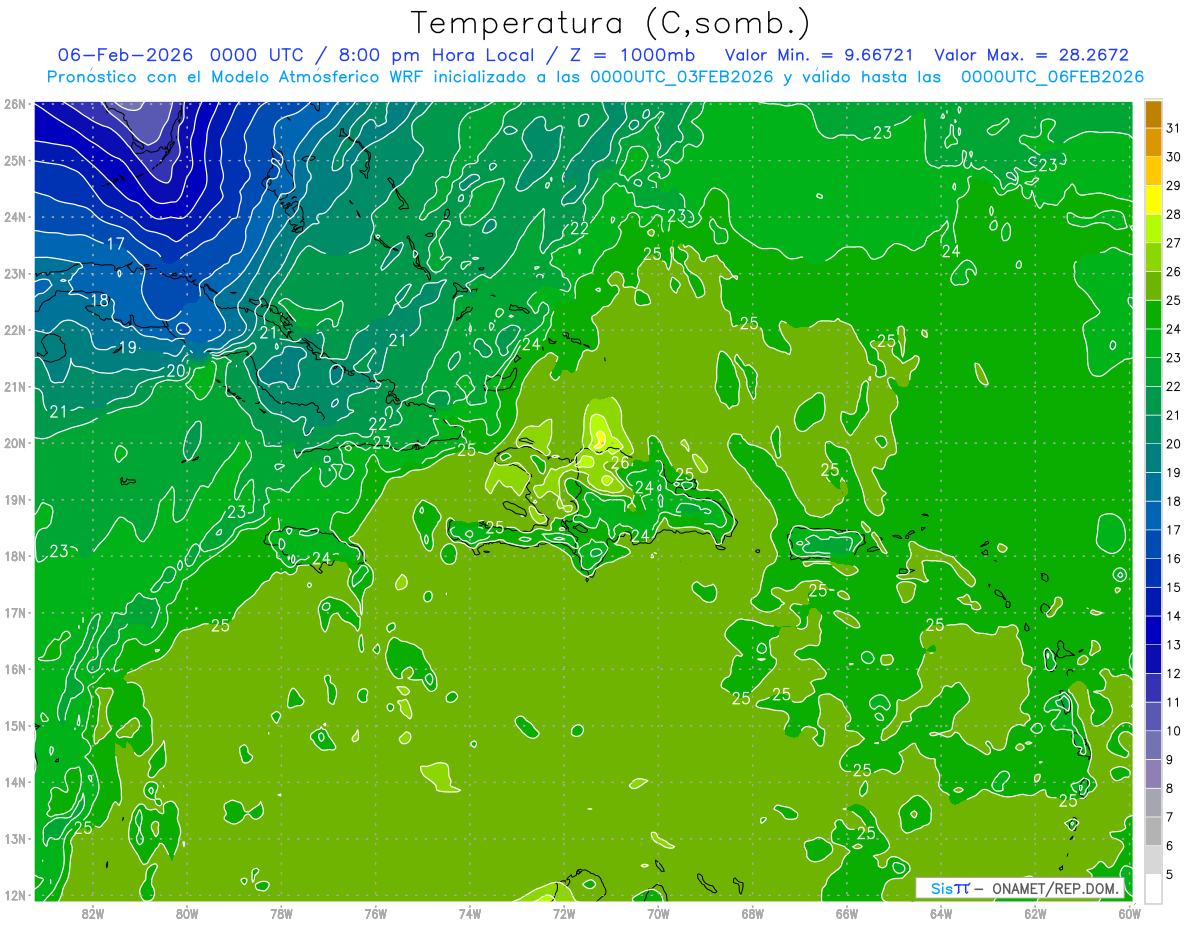Click the 15N latitude axis label
1200x927 pixels.
coord(14,725)
